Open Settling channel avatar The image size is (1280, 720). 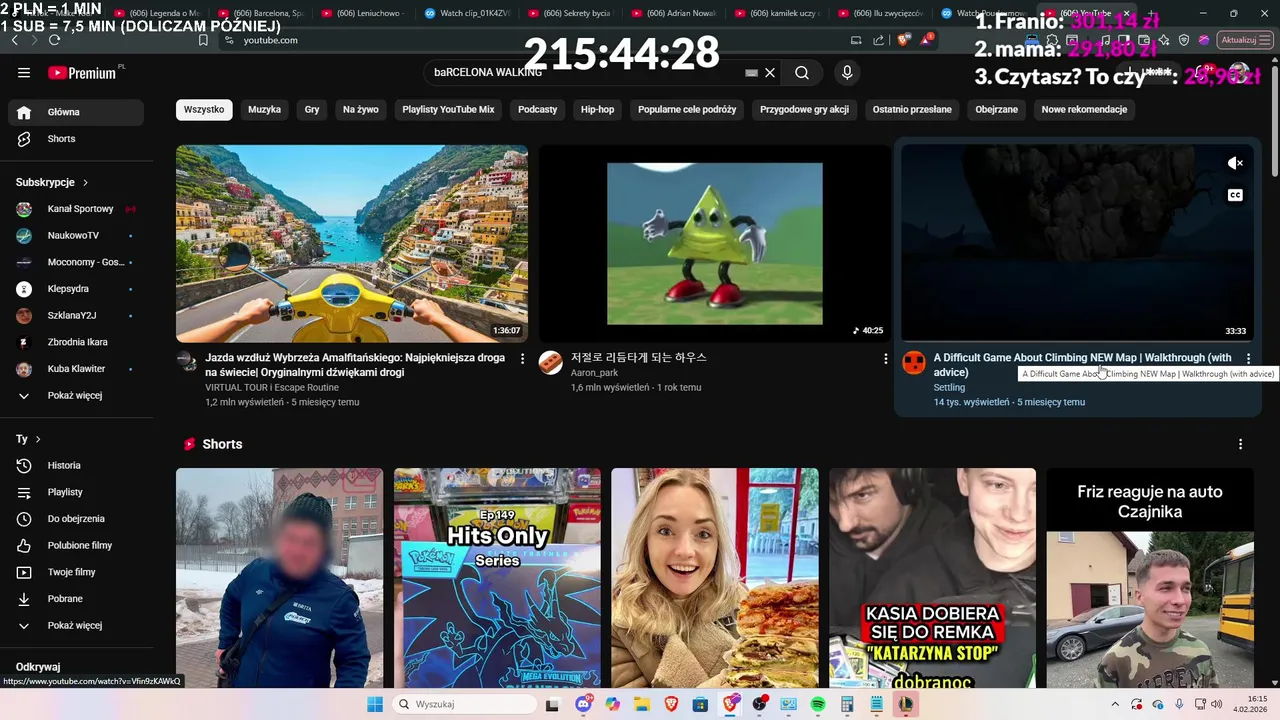tap(914, 362)
